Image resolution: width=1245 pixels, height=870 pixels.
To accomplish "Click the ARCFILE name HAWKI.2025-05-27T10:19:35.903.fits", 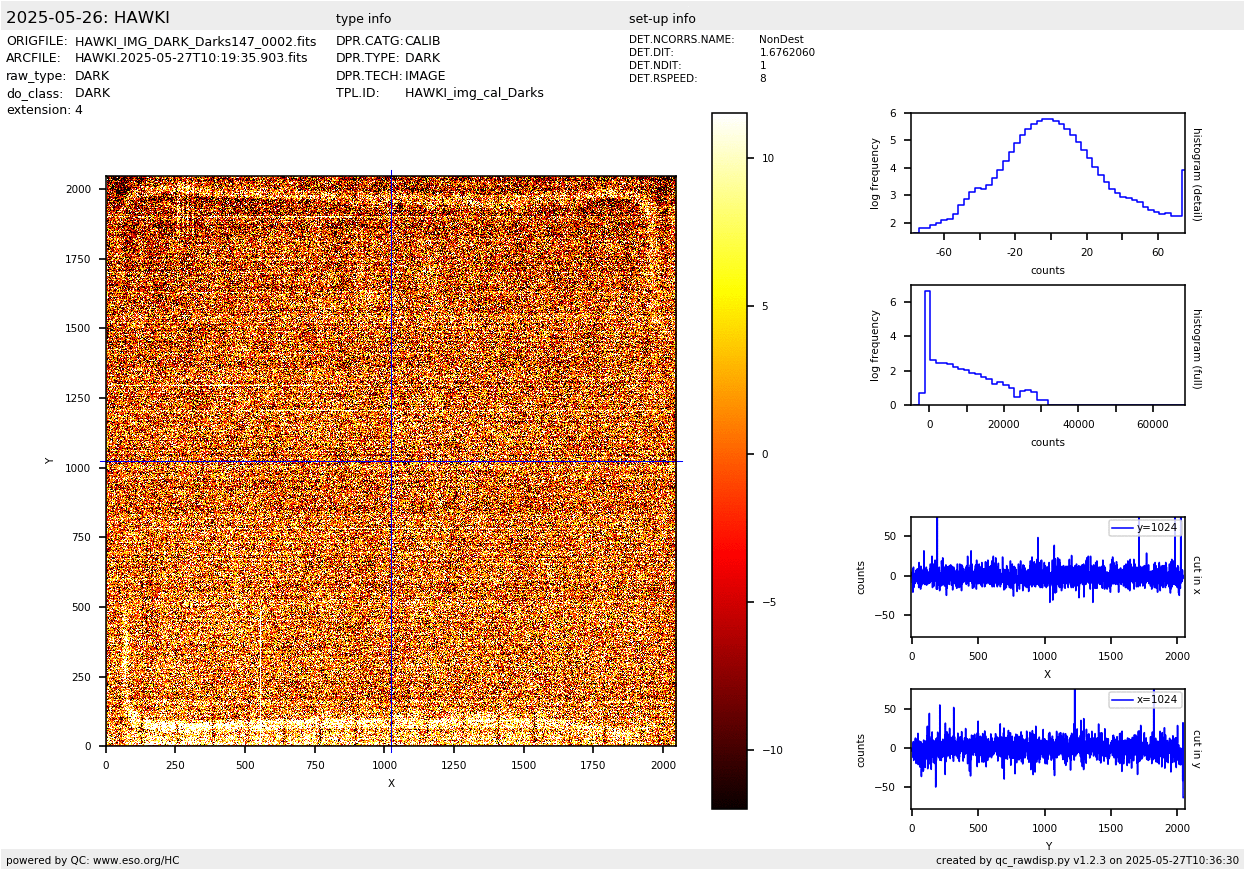I will pyautogui.click(x=191, y=59).
